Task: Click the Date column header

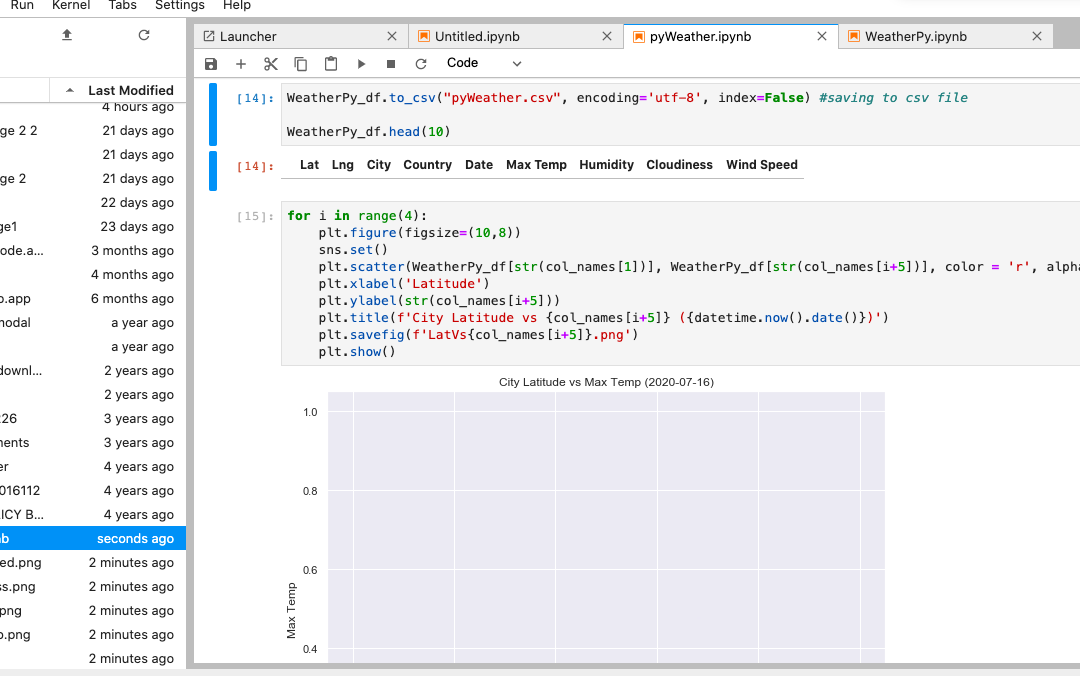Action: [x=479, y=165]
